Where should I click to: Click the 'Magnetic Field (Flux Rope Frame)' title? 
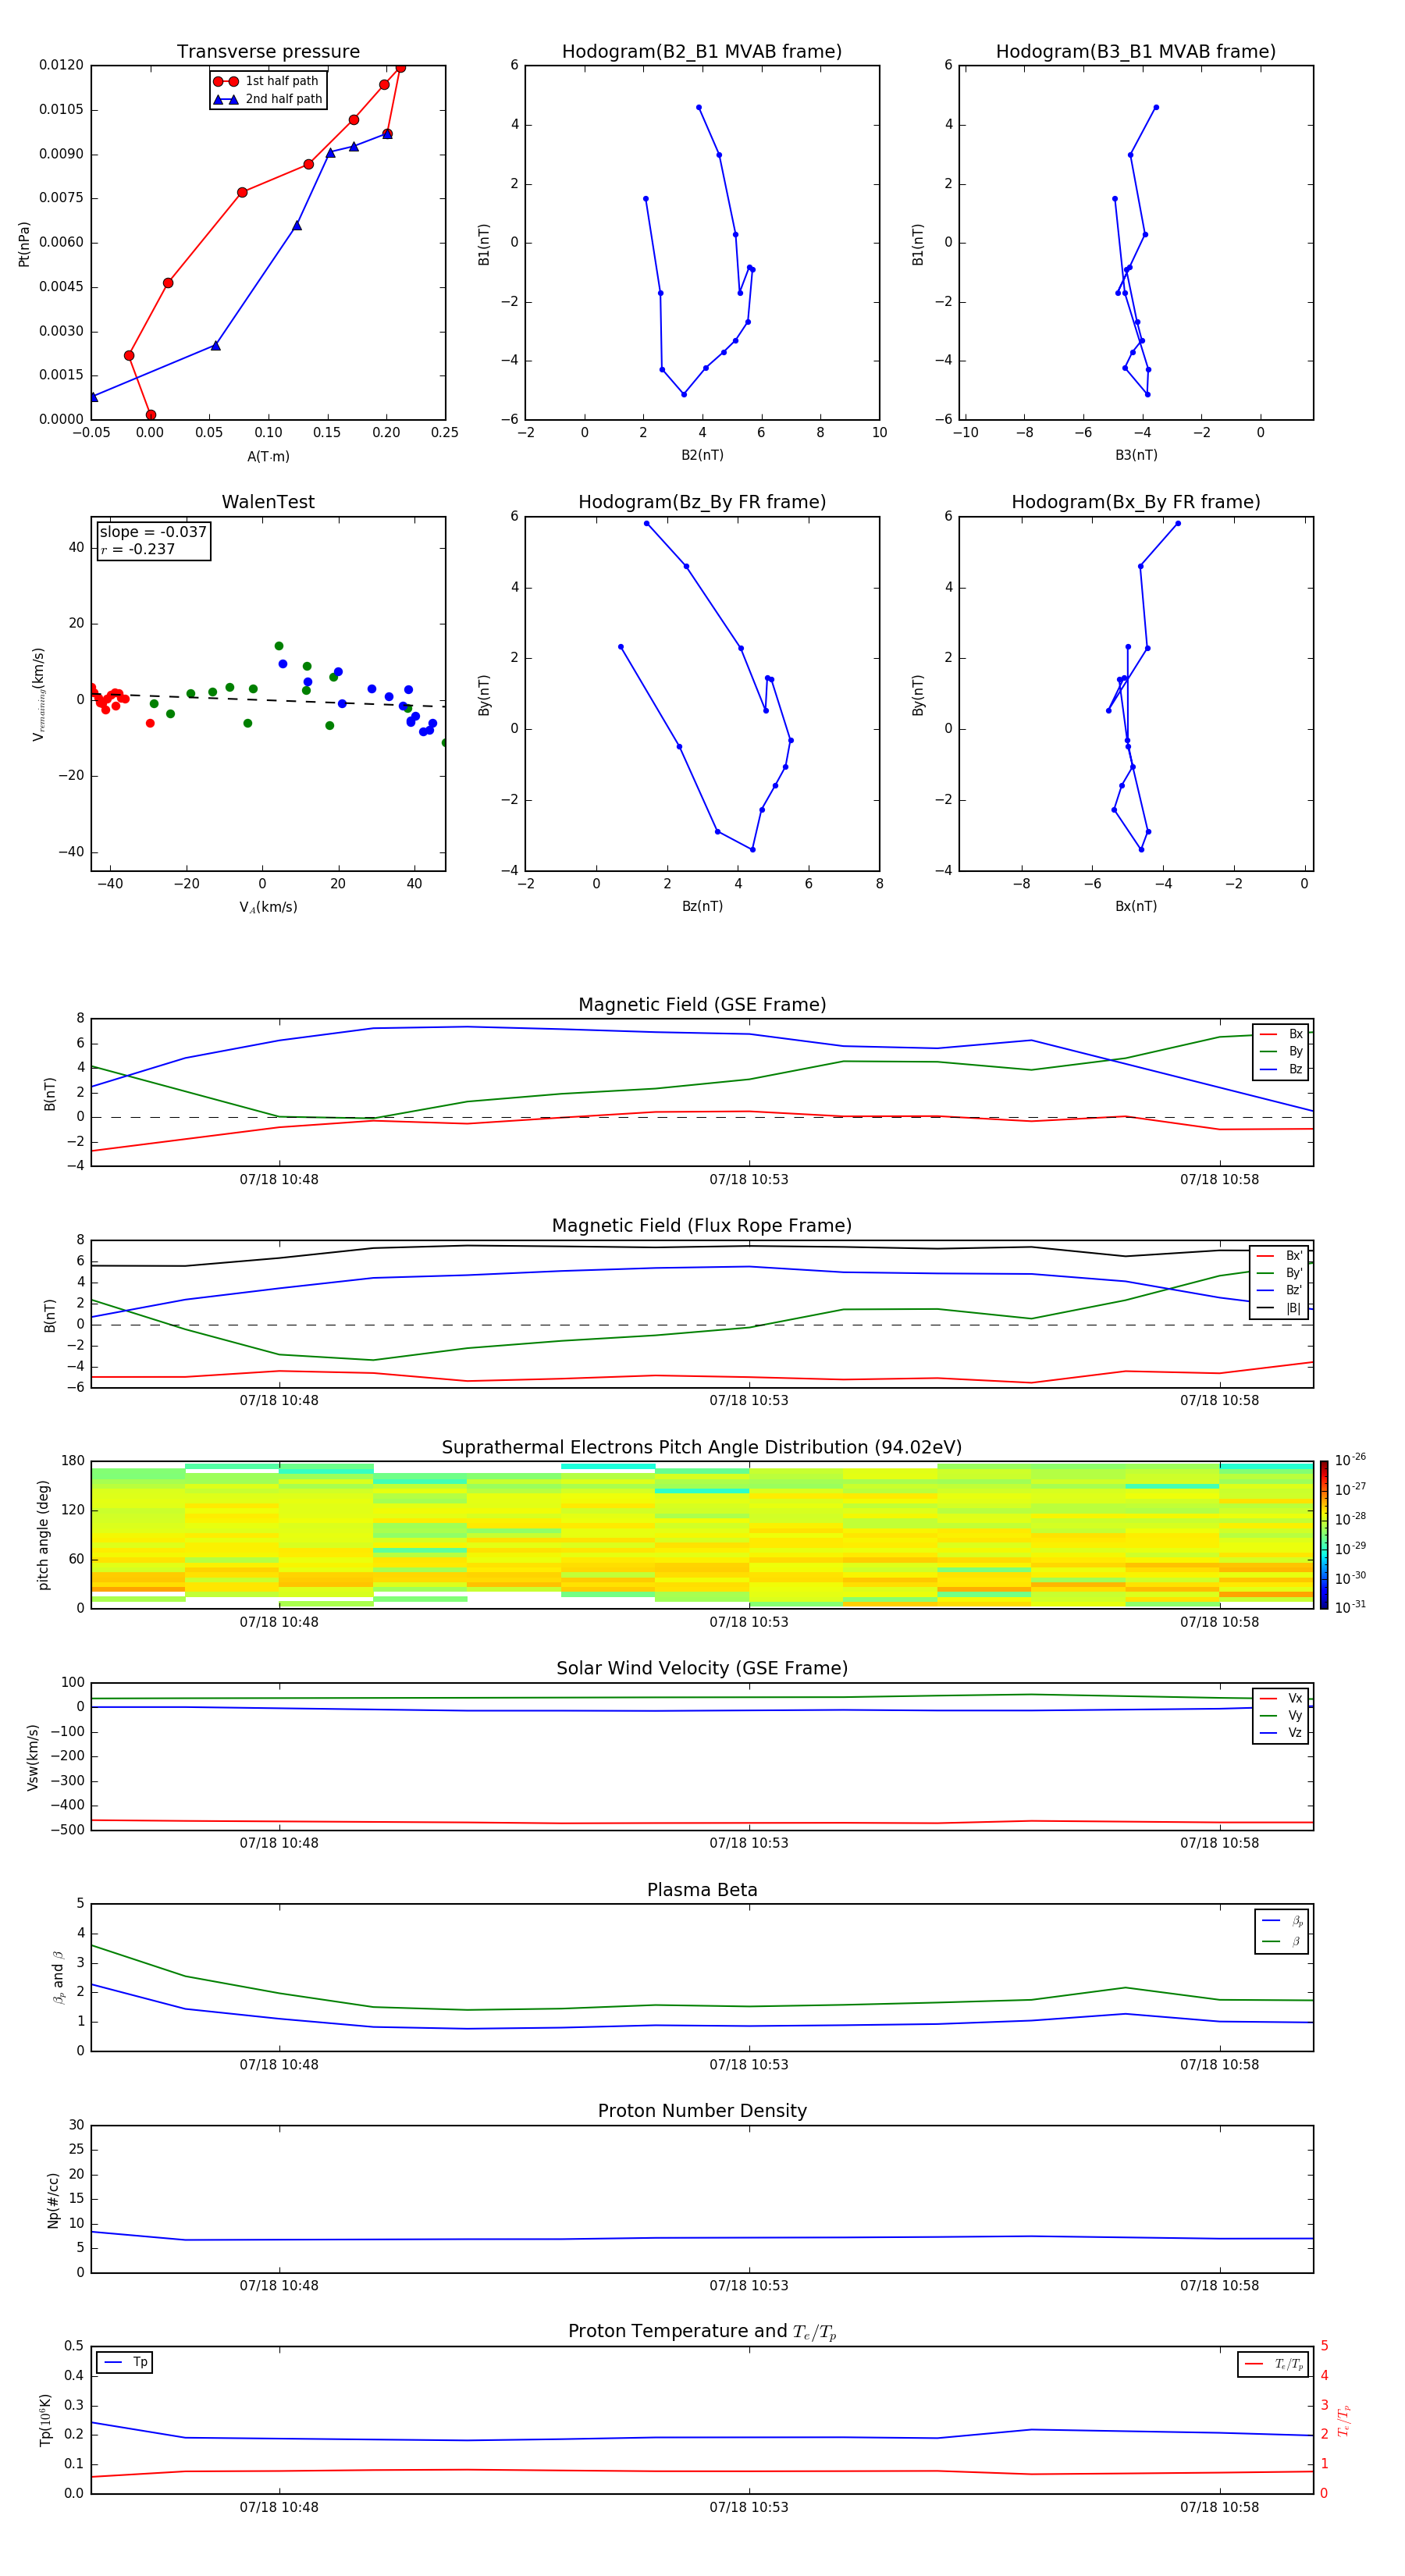point(702,1226)
